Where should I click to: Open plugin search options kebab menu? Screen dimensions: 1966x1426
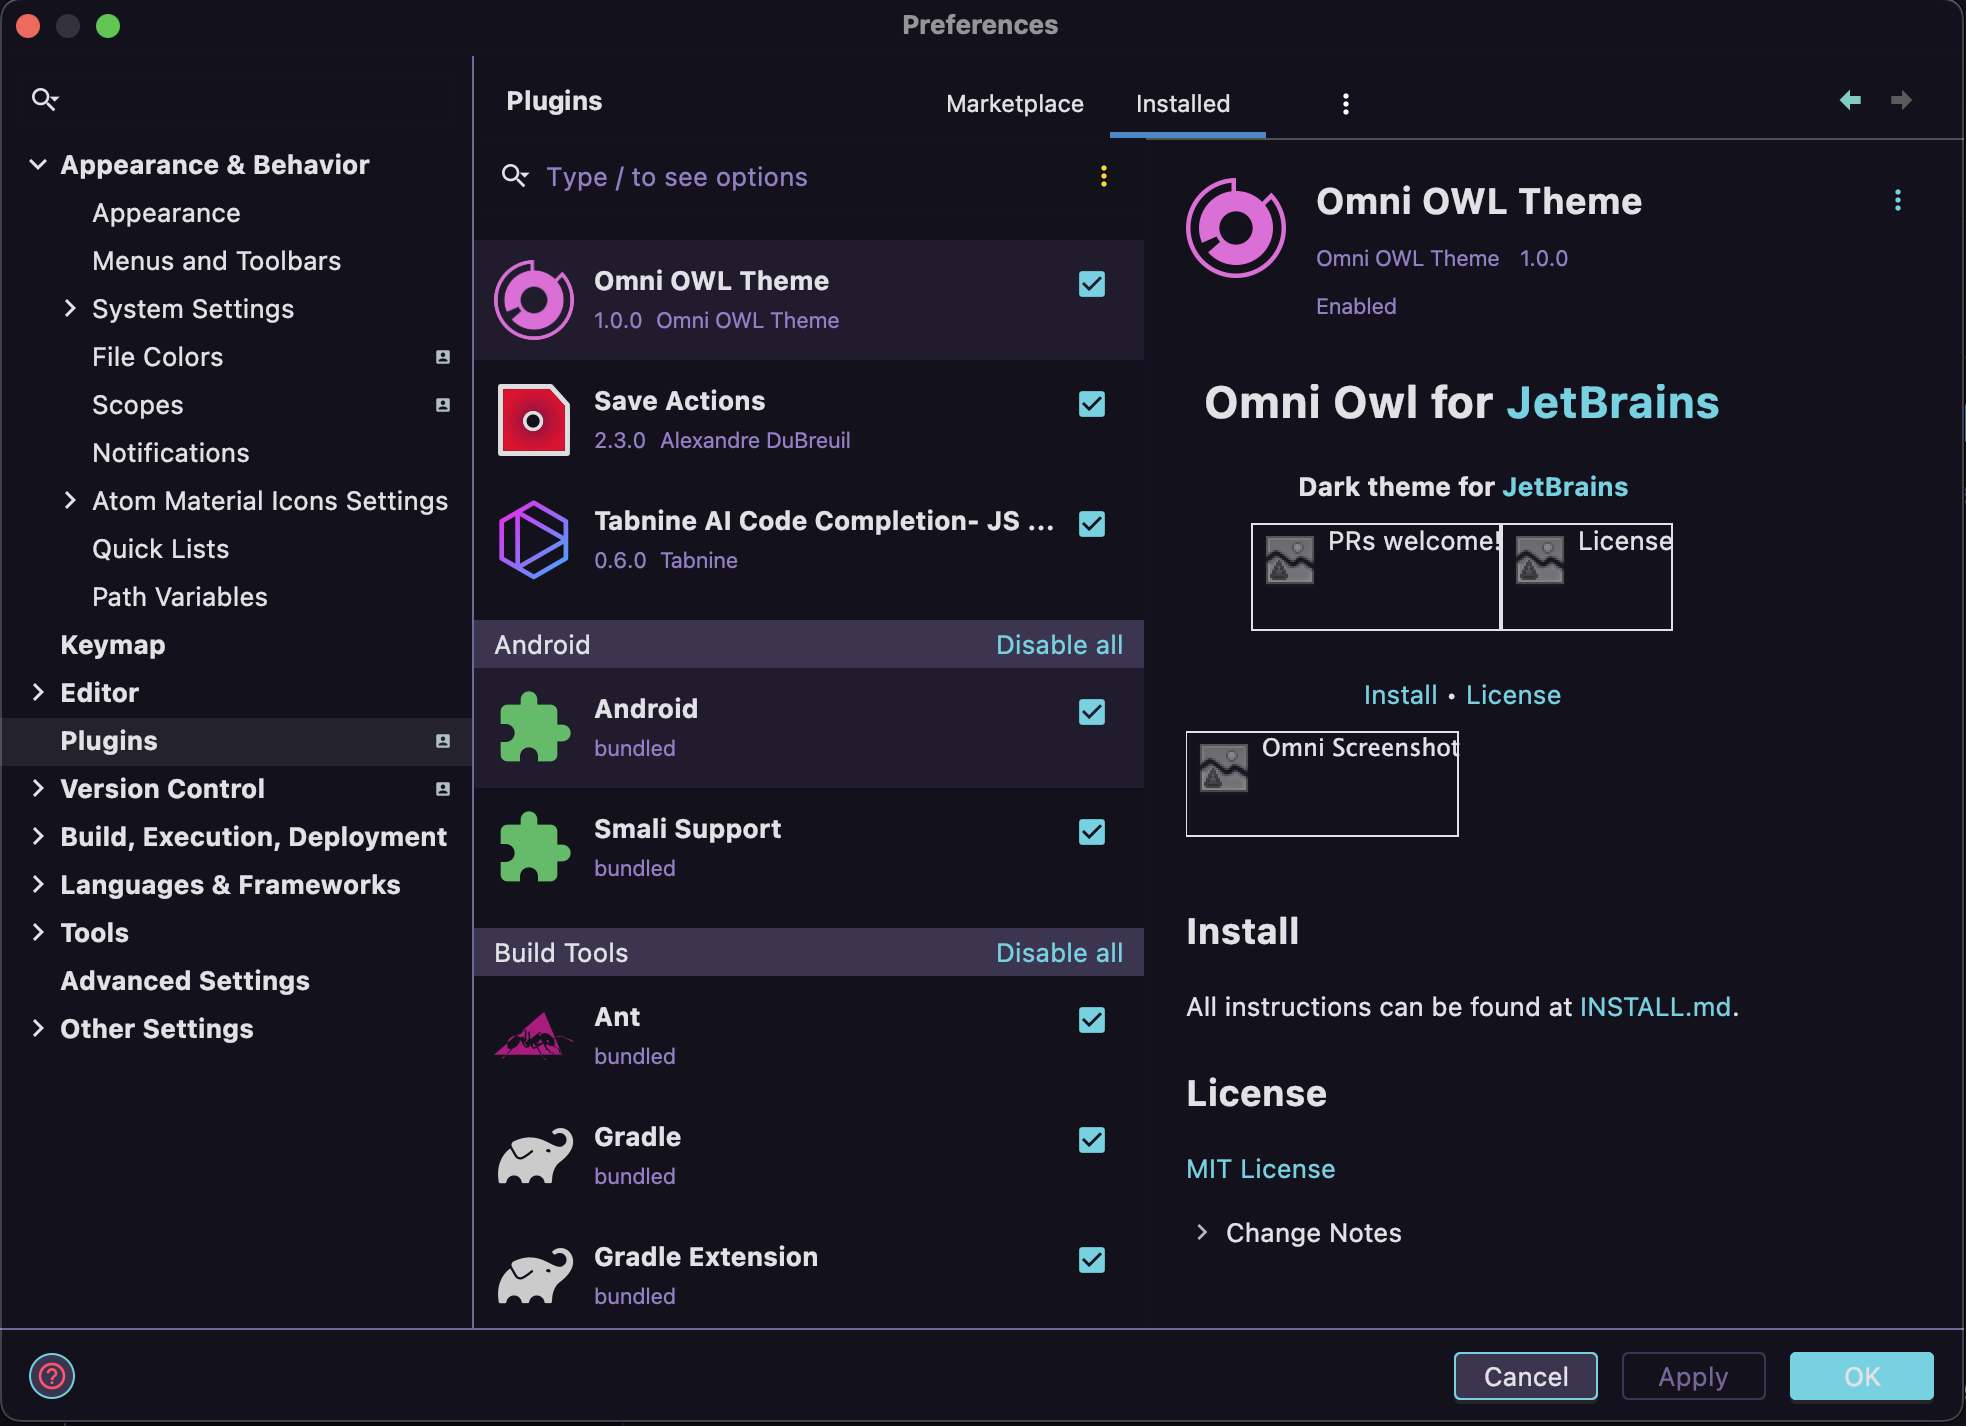point(1103,177)
